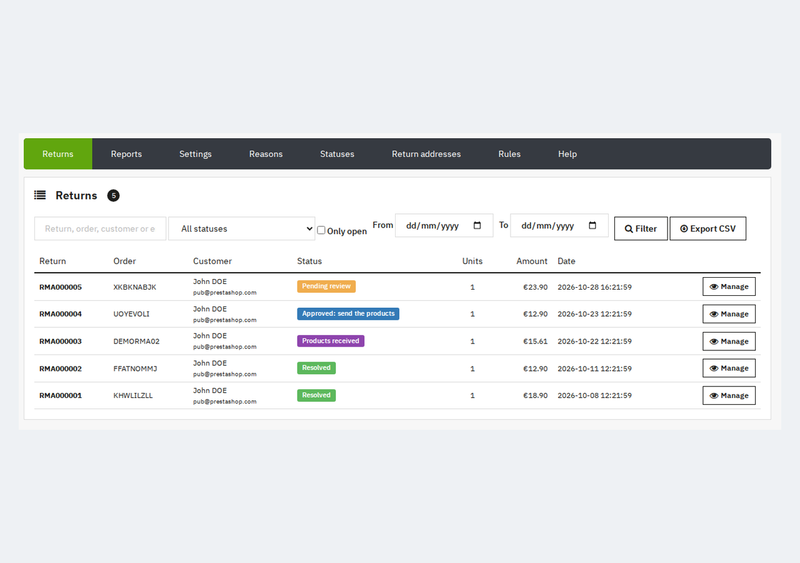Screen dimensions: 800x563
Task: Switch to the Reports tab
Action: 126,154
